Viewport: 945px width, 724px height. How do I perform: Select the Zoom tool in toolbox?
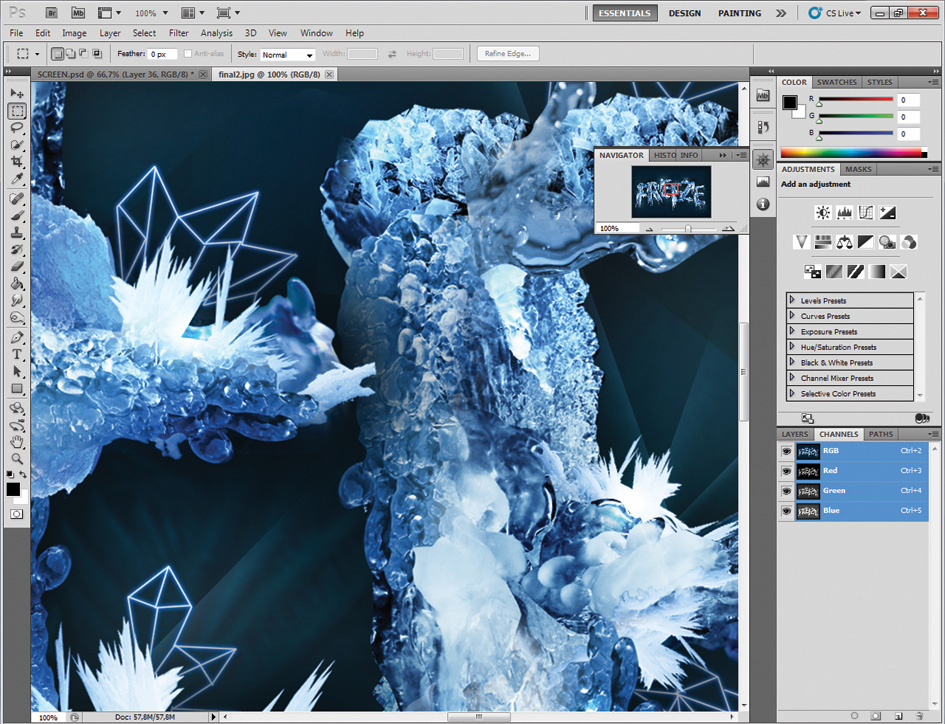pos(17,458)
